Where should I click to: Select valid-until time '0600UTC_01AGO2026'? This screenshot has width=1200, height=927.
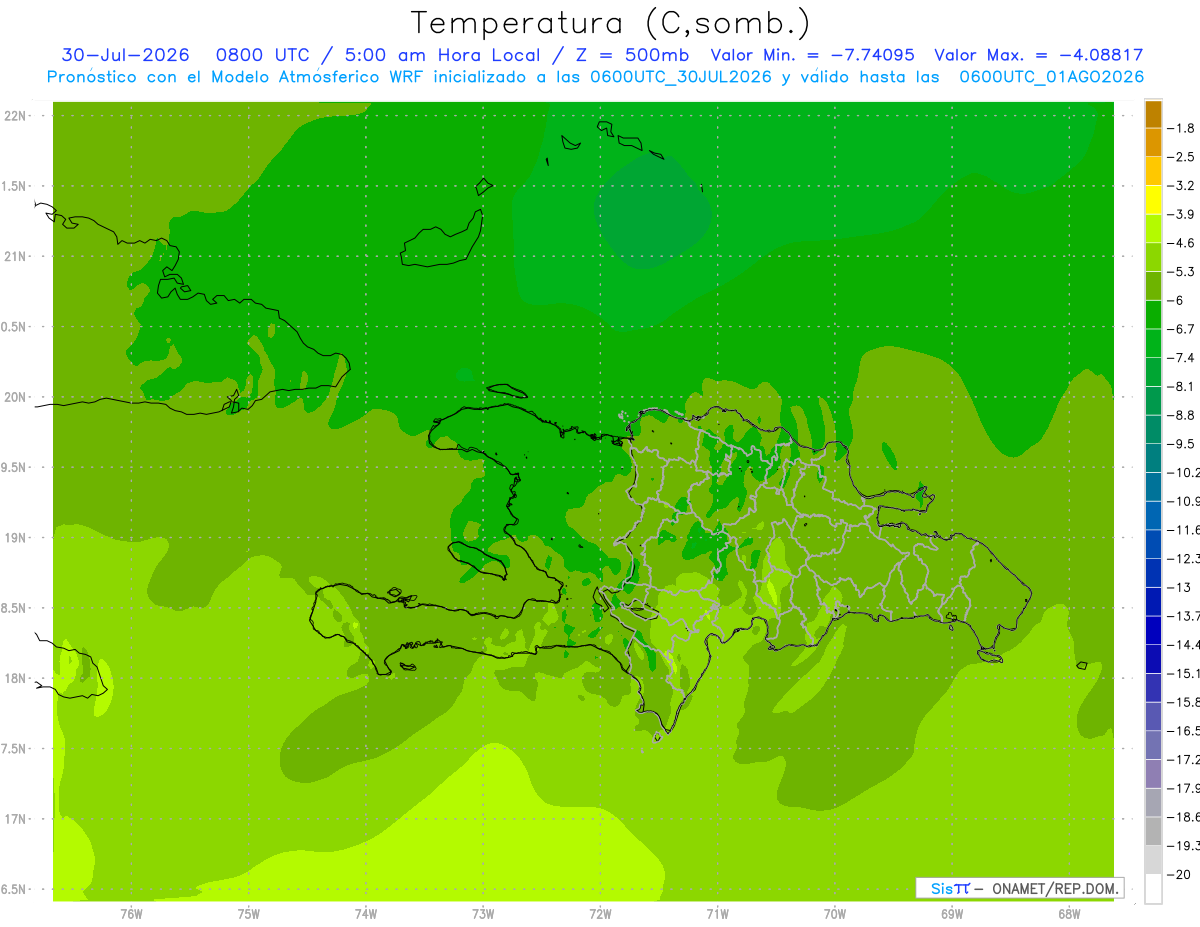(1052, 77)
